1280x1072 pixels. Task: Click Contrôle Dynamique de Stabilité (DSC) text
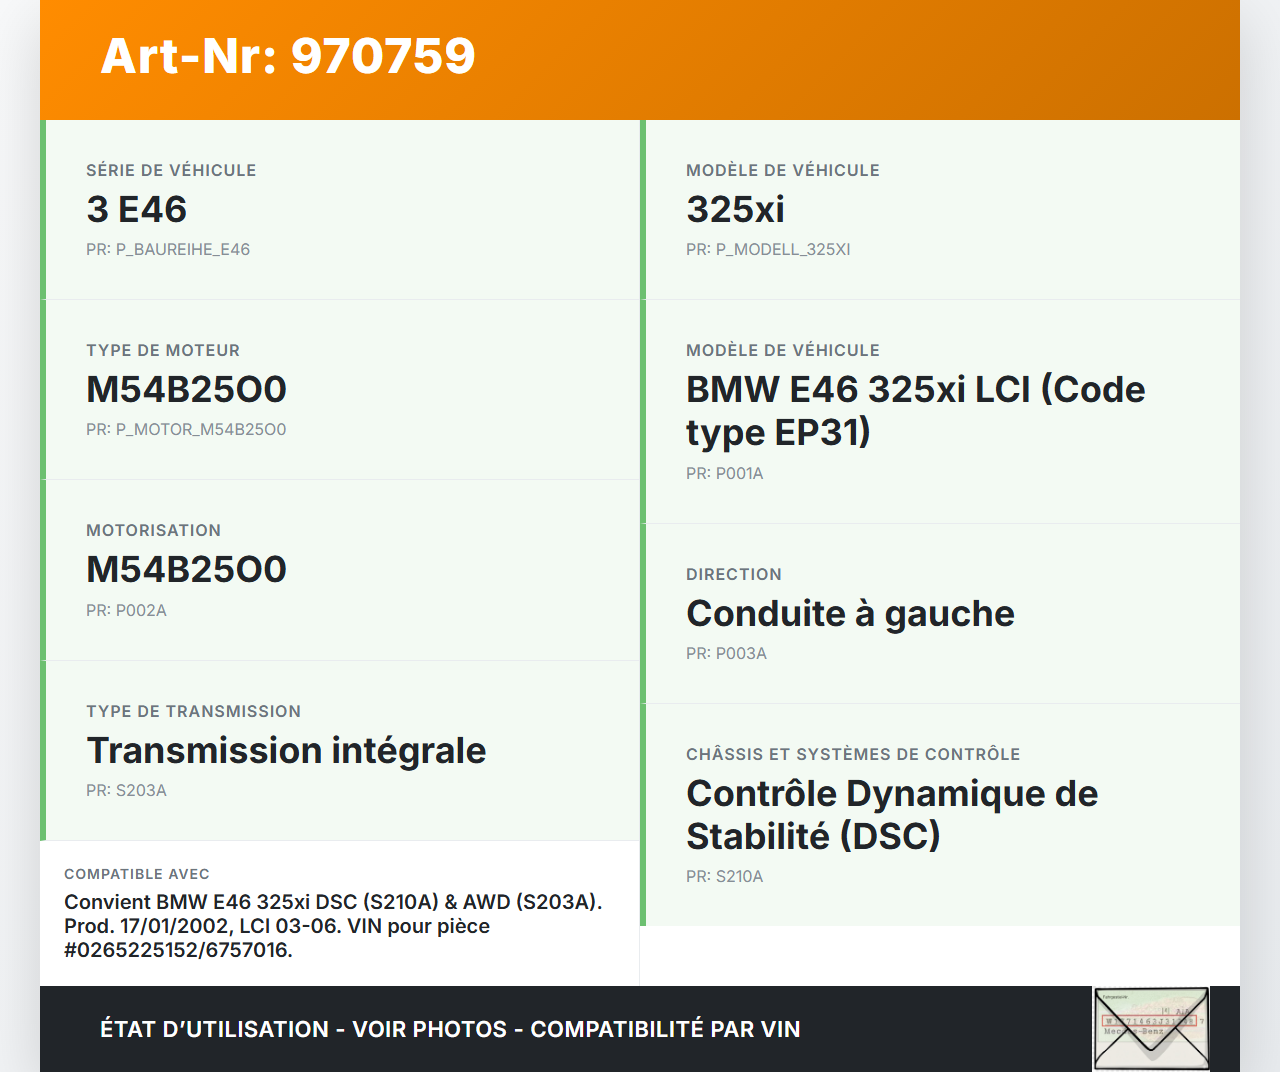point(891,815)
